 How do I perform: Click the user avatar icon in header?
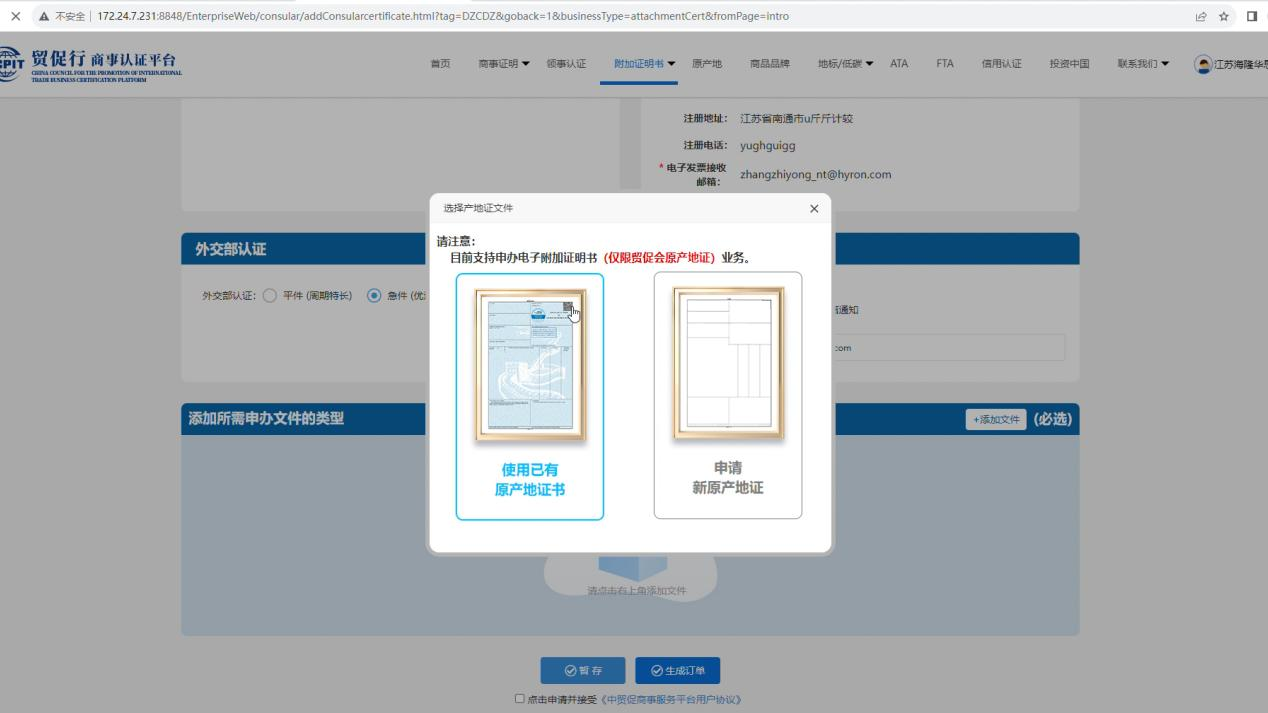click(1203, 65)
